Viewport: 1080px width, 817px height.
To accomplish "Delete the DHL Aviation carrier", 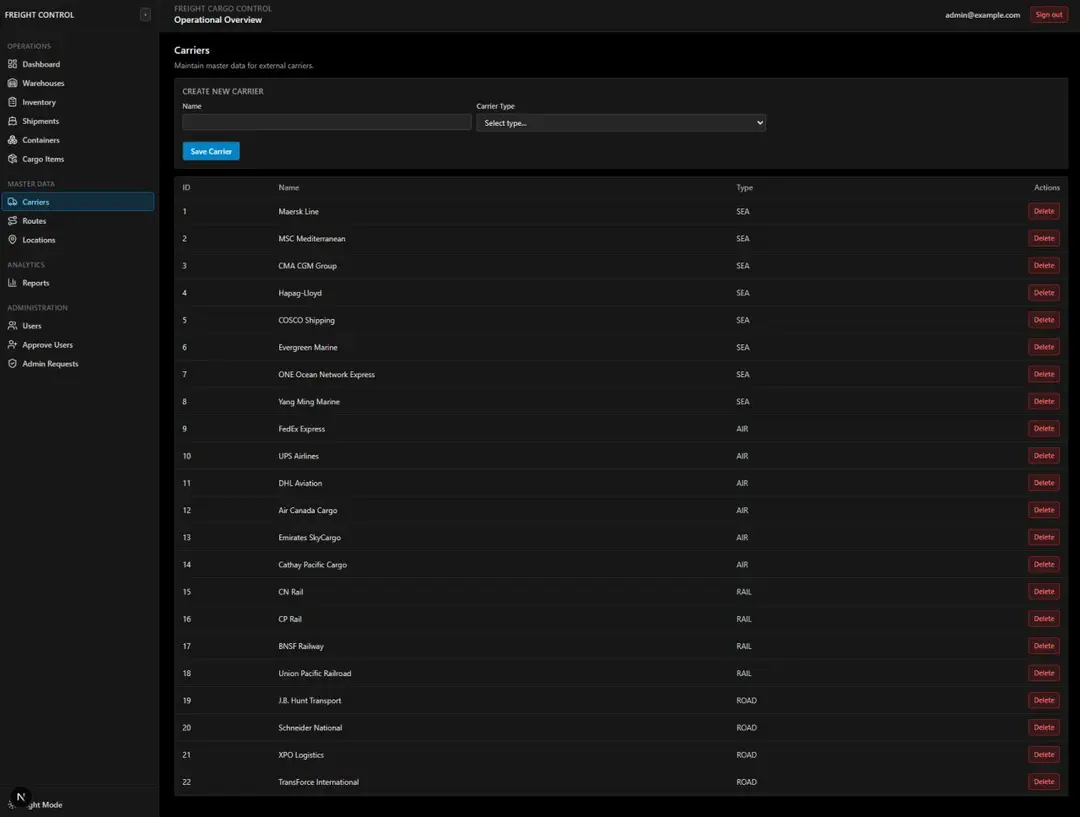I will 1043,483.
